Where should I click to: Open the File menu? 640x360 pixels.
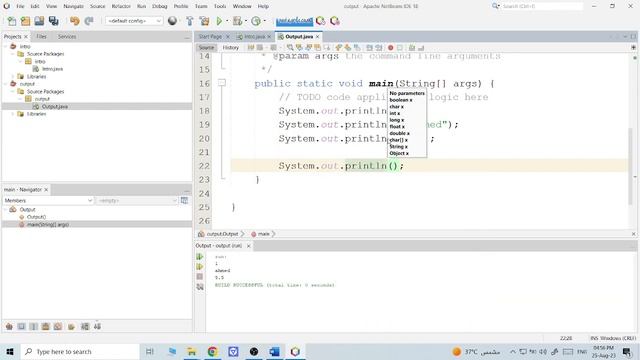(x=20, y=6)
